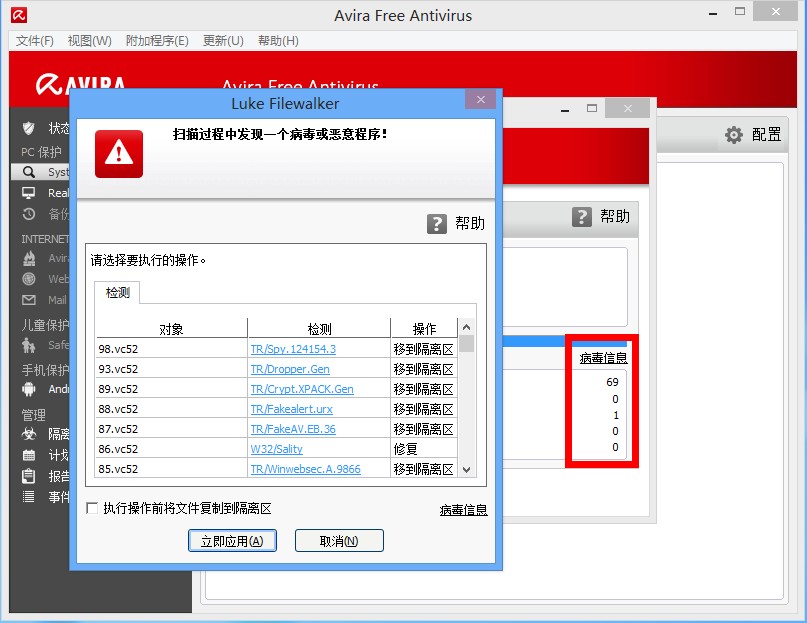
Task: Open TR/Dropper.Gen detection link
Action: click(290, 369)
